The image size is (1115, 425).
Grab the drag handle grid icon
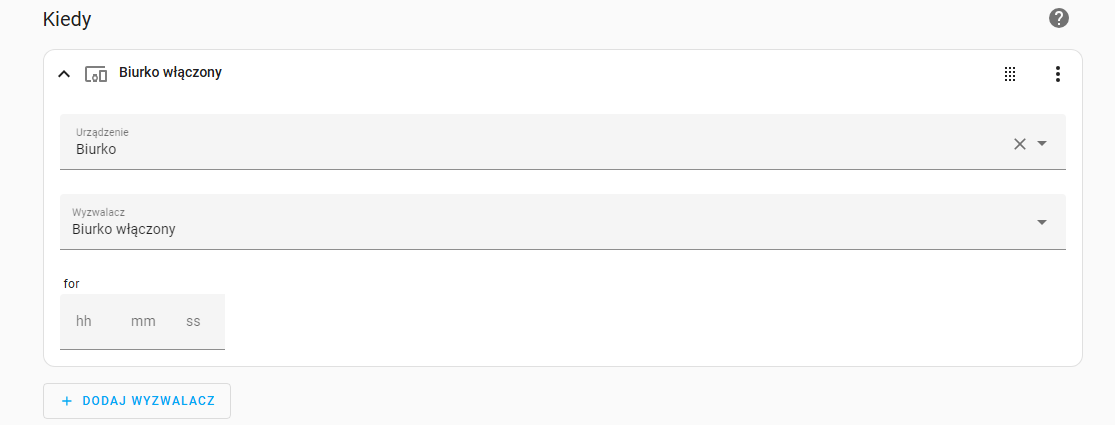click(x=1010, y=74)
